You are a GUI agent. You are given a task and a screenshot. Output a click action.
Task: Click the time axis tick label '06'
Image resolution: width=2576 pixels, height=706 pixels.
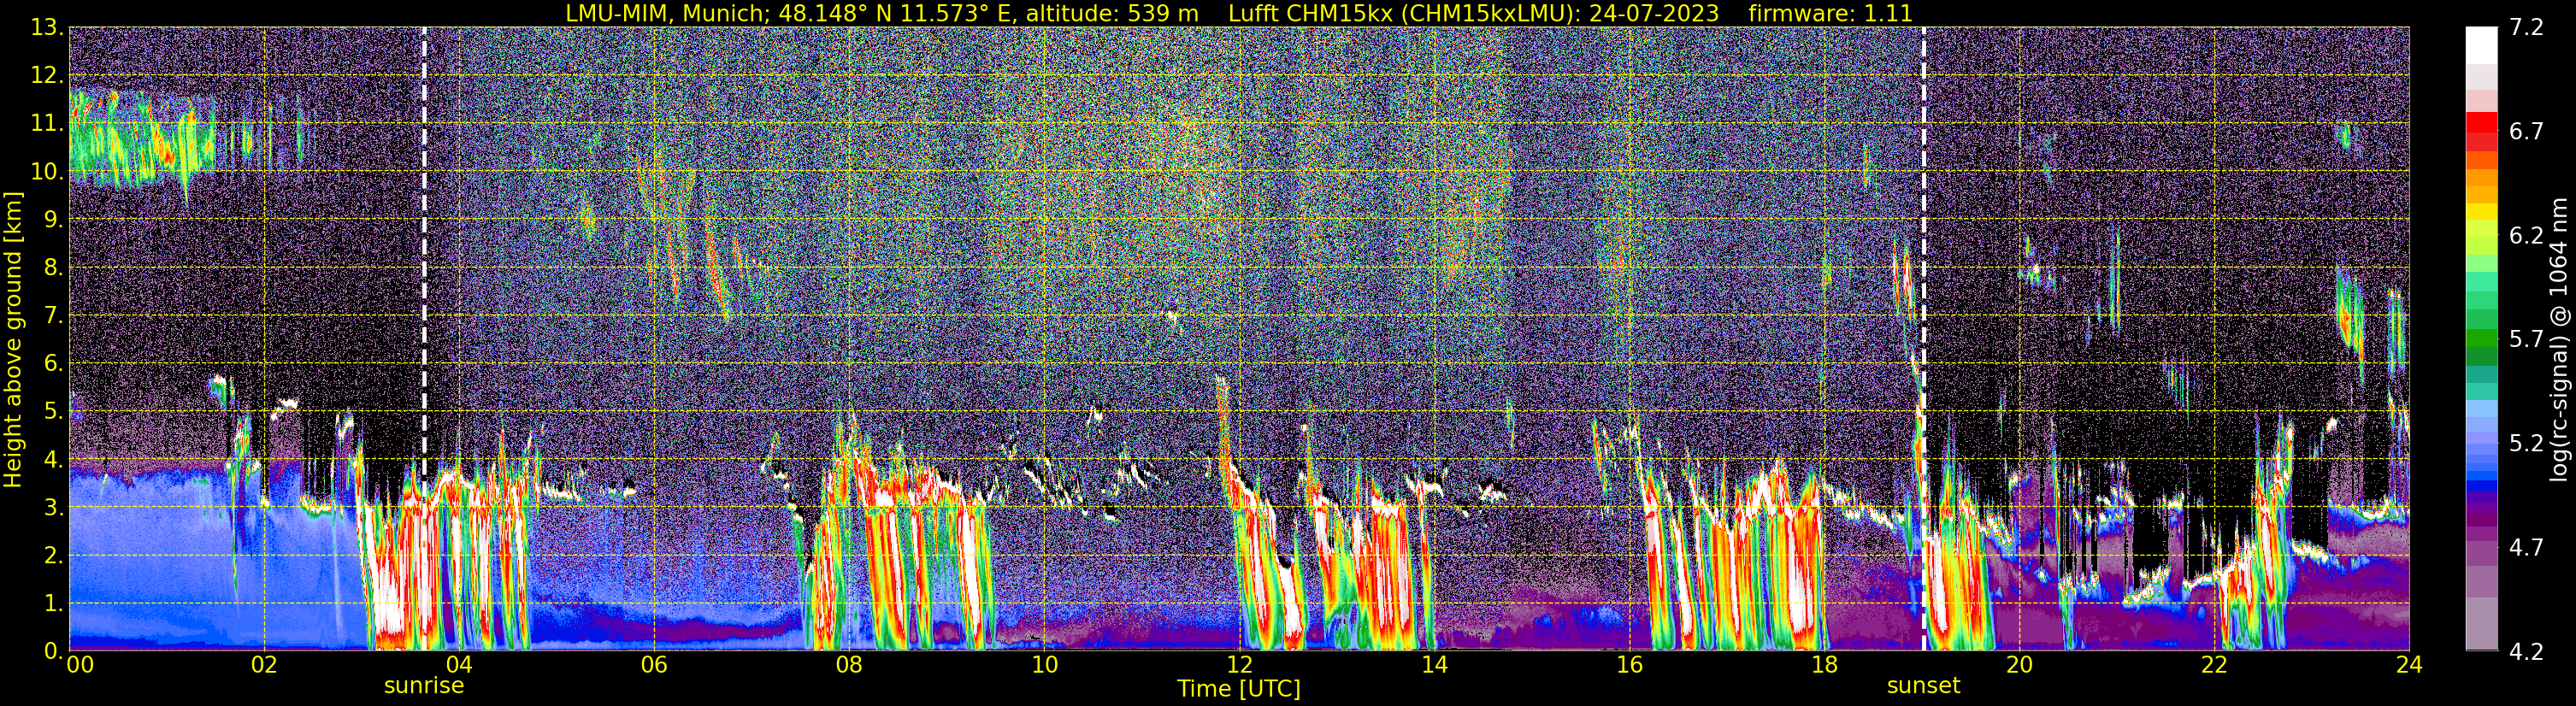(x=653, y=665)
